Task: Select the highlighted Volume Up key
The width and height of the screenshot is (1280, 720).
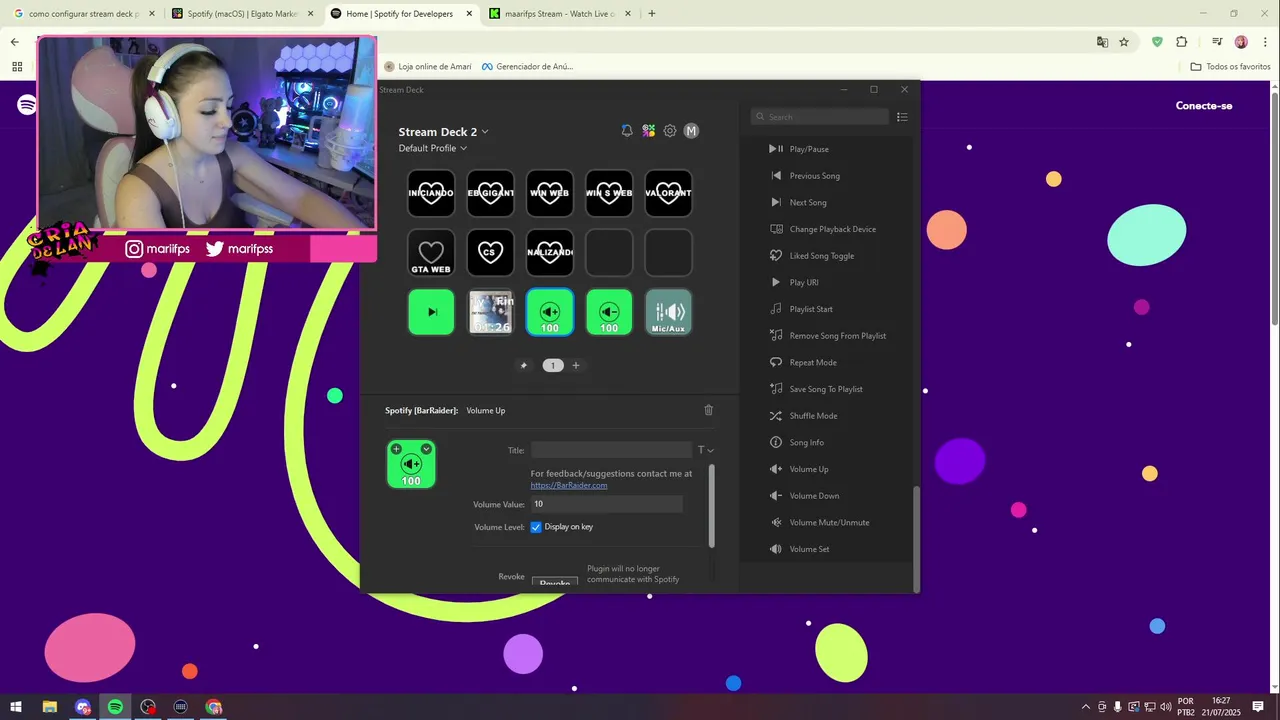Action: (550, 312)
